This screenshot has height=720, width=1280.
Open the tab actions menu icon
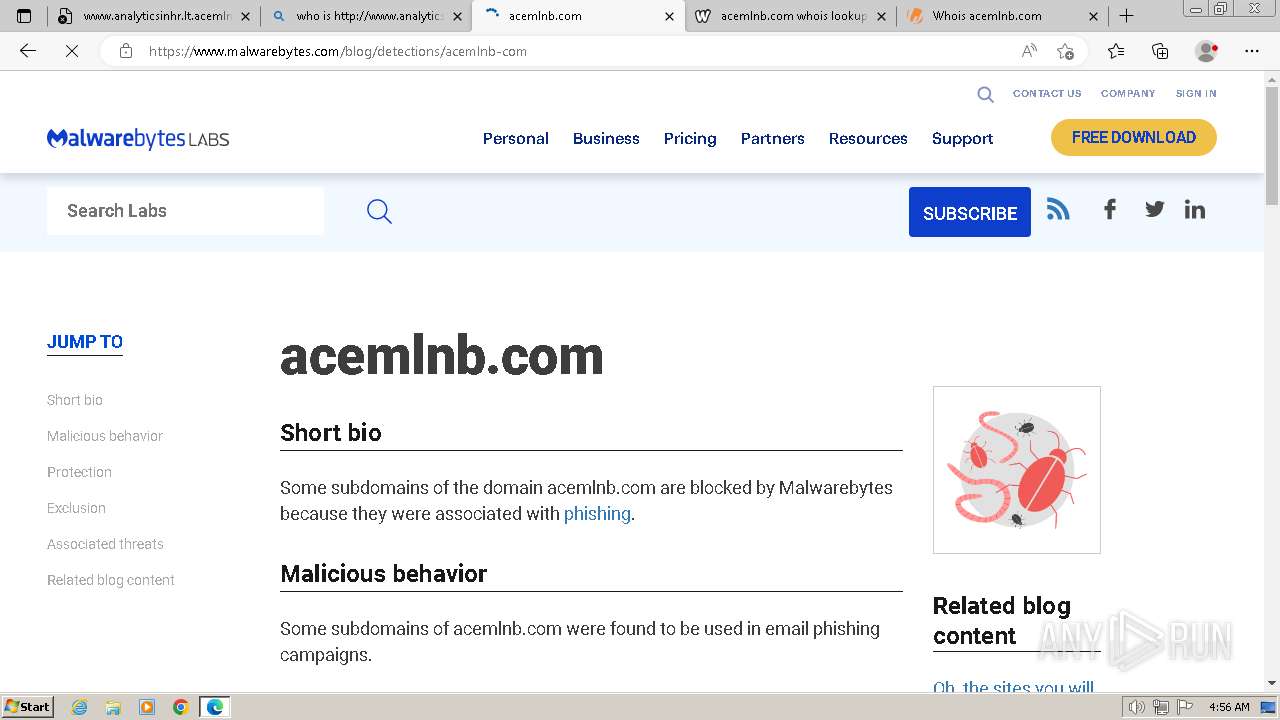[24, 16]
